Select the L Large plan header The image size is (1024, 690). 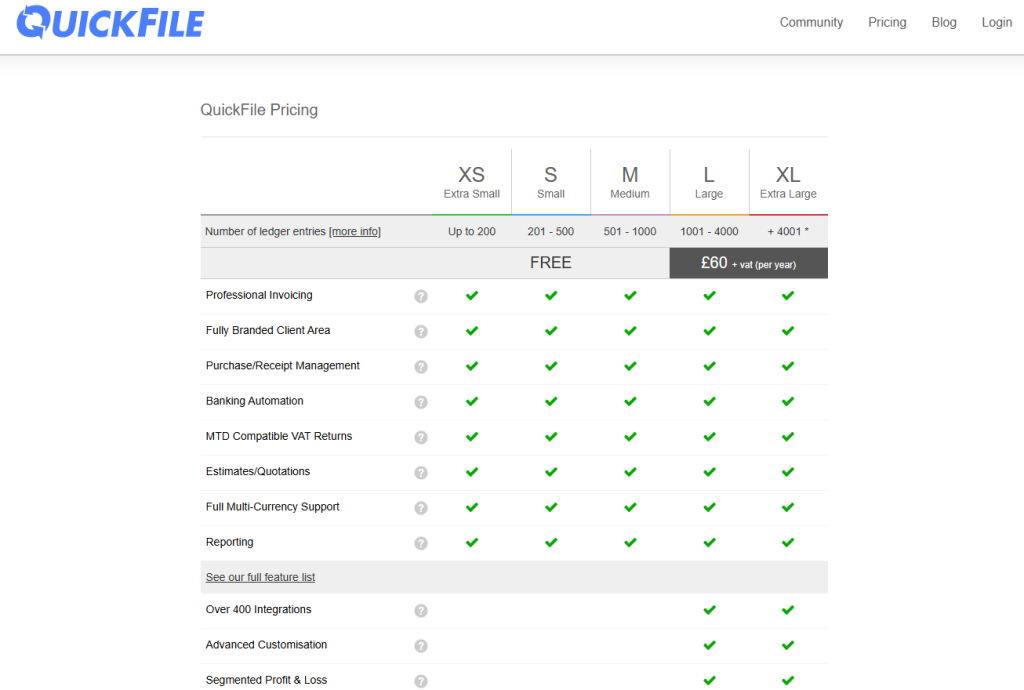pos(709,182)
